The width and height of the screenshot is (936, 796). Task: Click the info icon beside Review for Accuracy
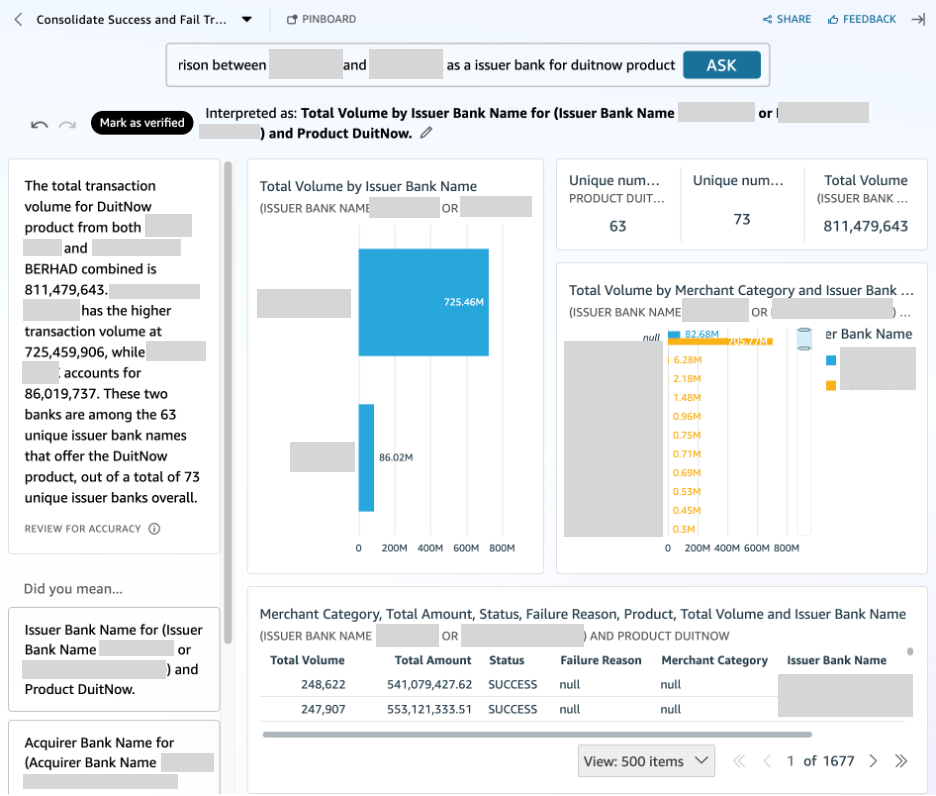coord(154,529)
